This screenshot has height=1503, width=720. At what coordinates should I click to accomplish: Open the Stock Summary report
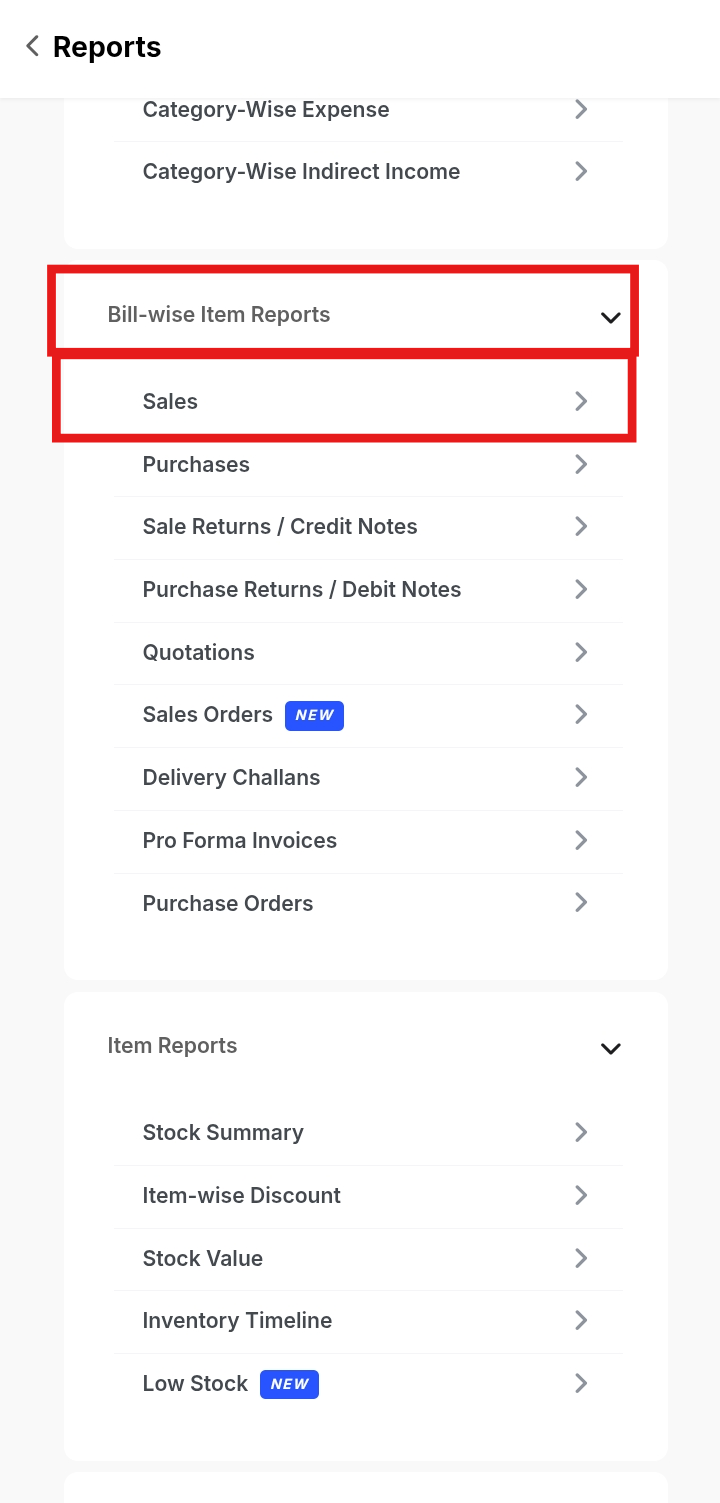pos(223,1132)
